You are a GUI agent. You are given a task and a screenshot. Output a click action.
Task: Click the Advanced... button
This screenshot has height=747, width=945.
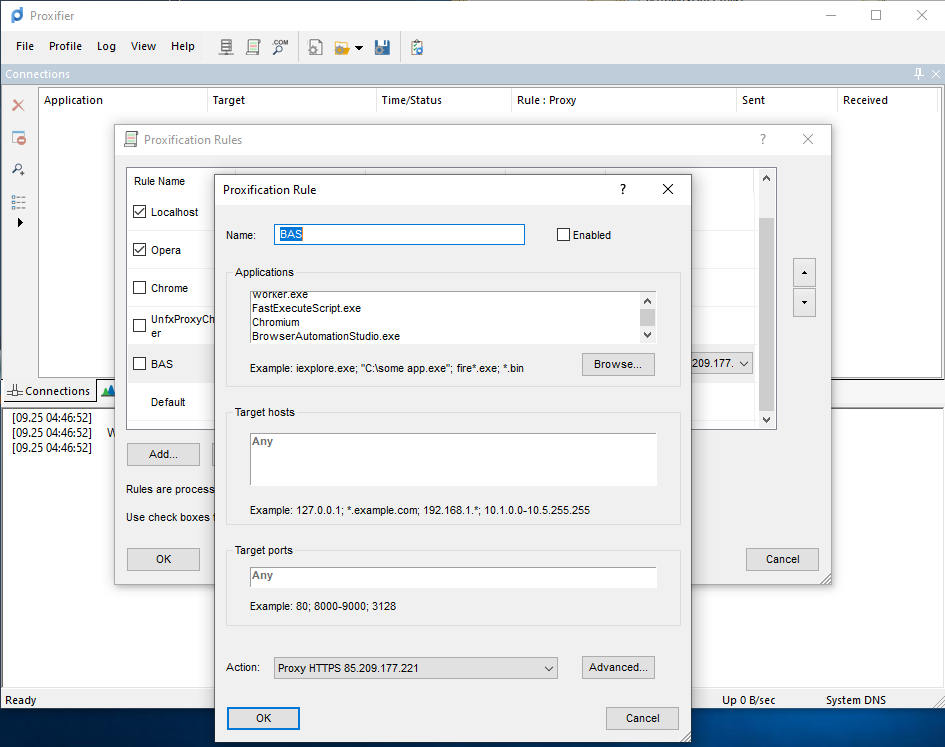coord(618,667)
